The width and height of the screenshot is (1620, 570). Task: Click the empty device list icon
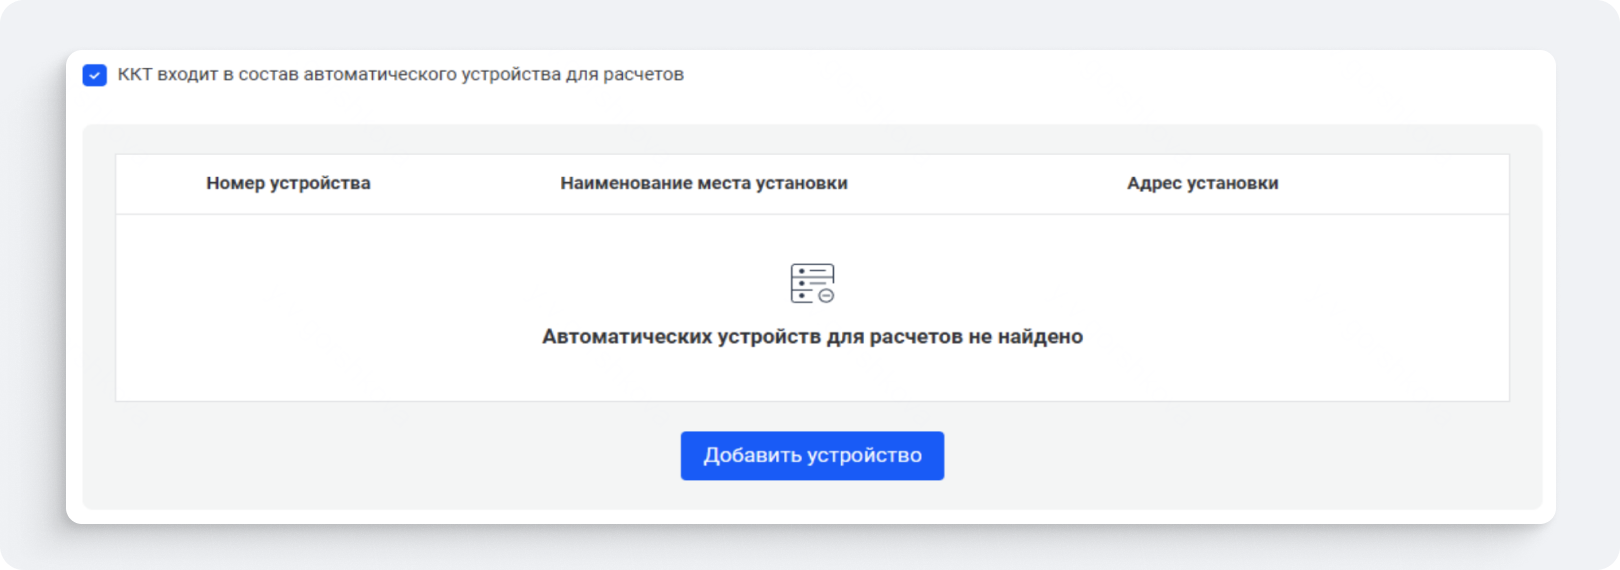click(x=811, y=283)
